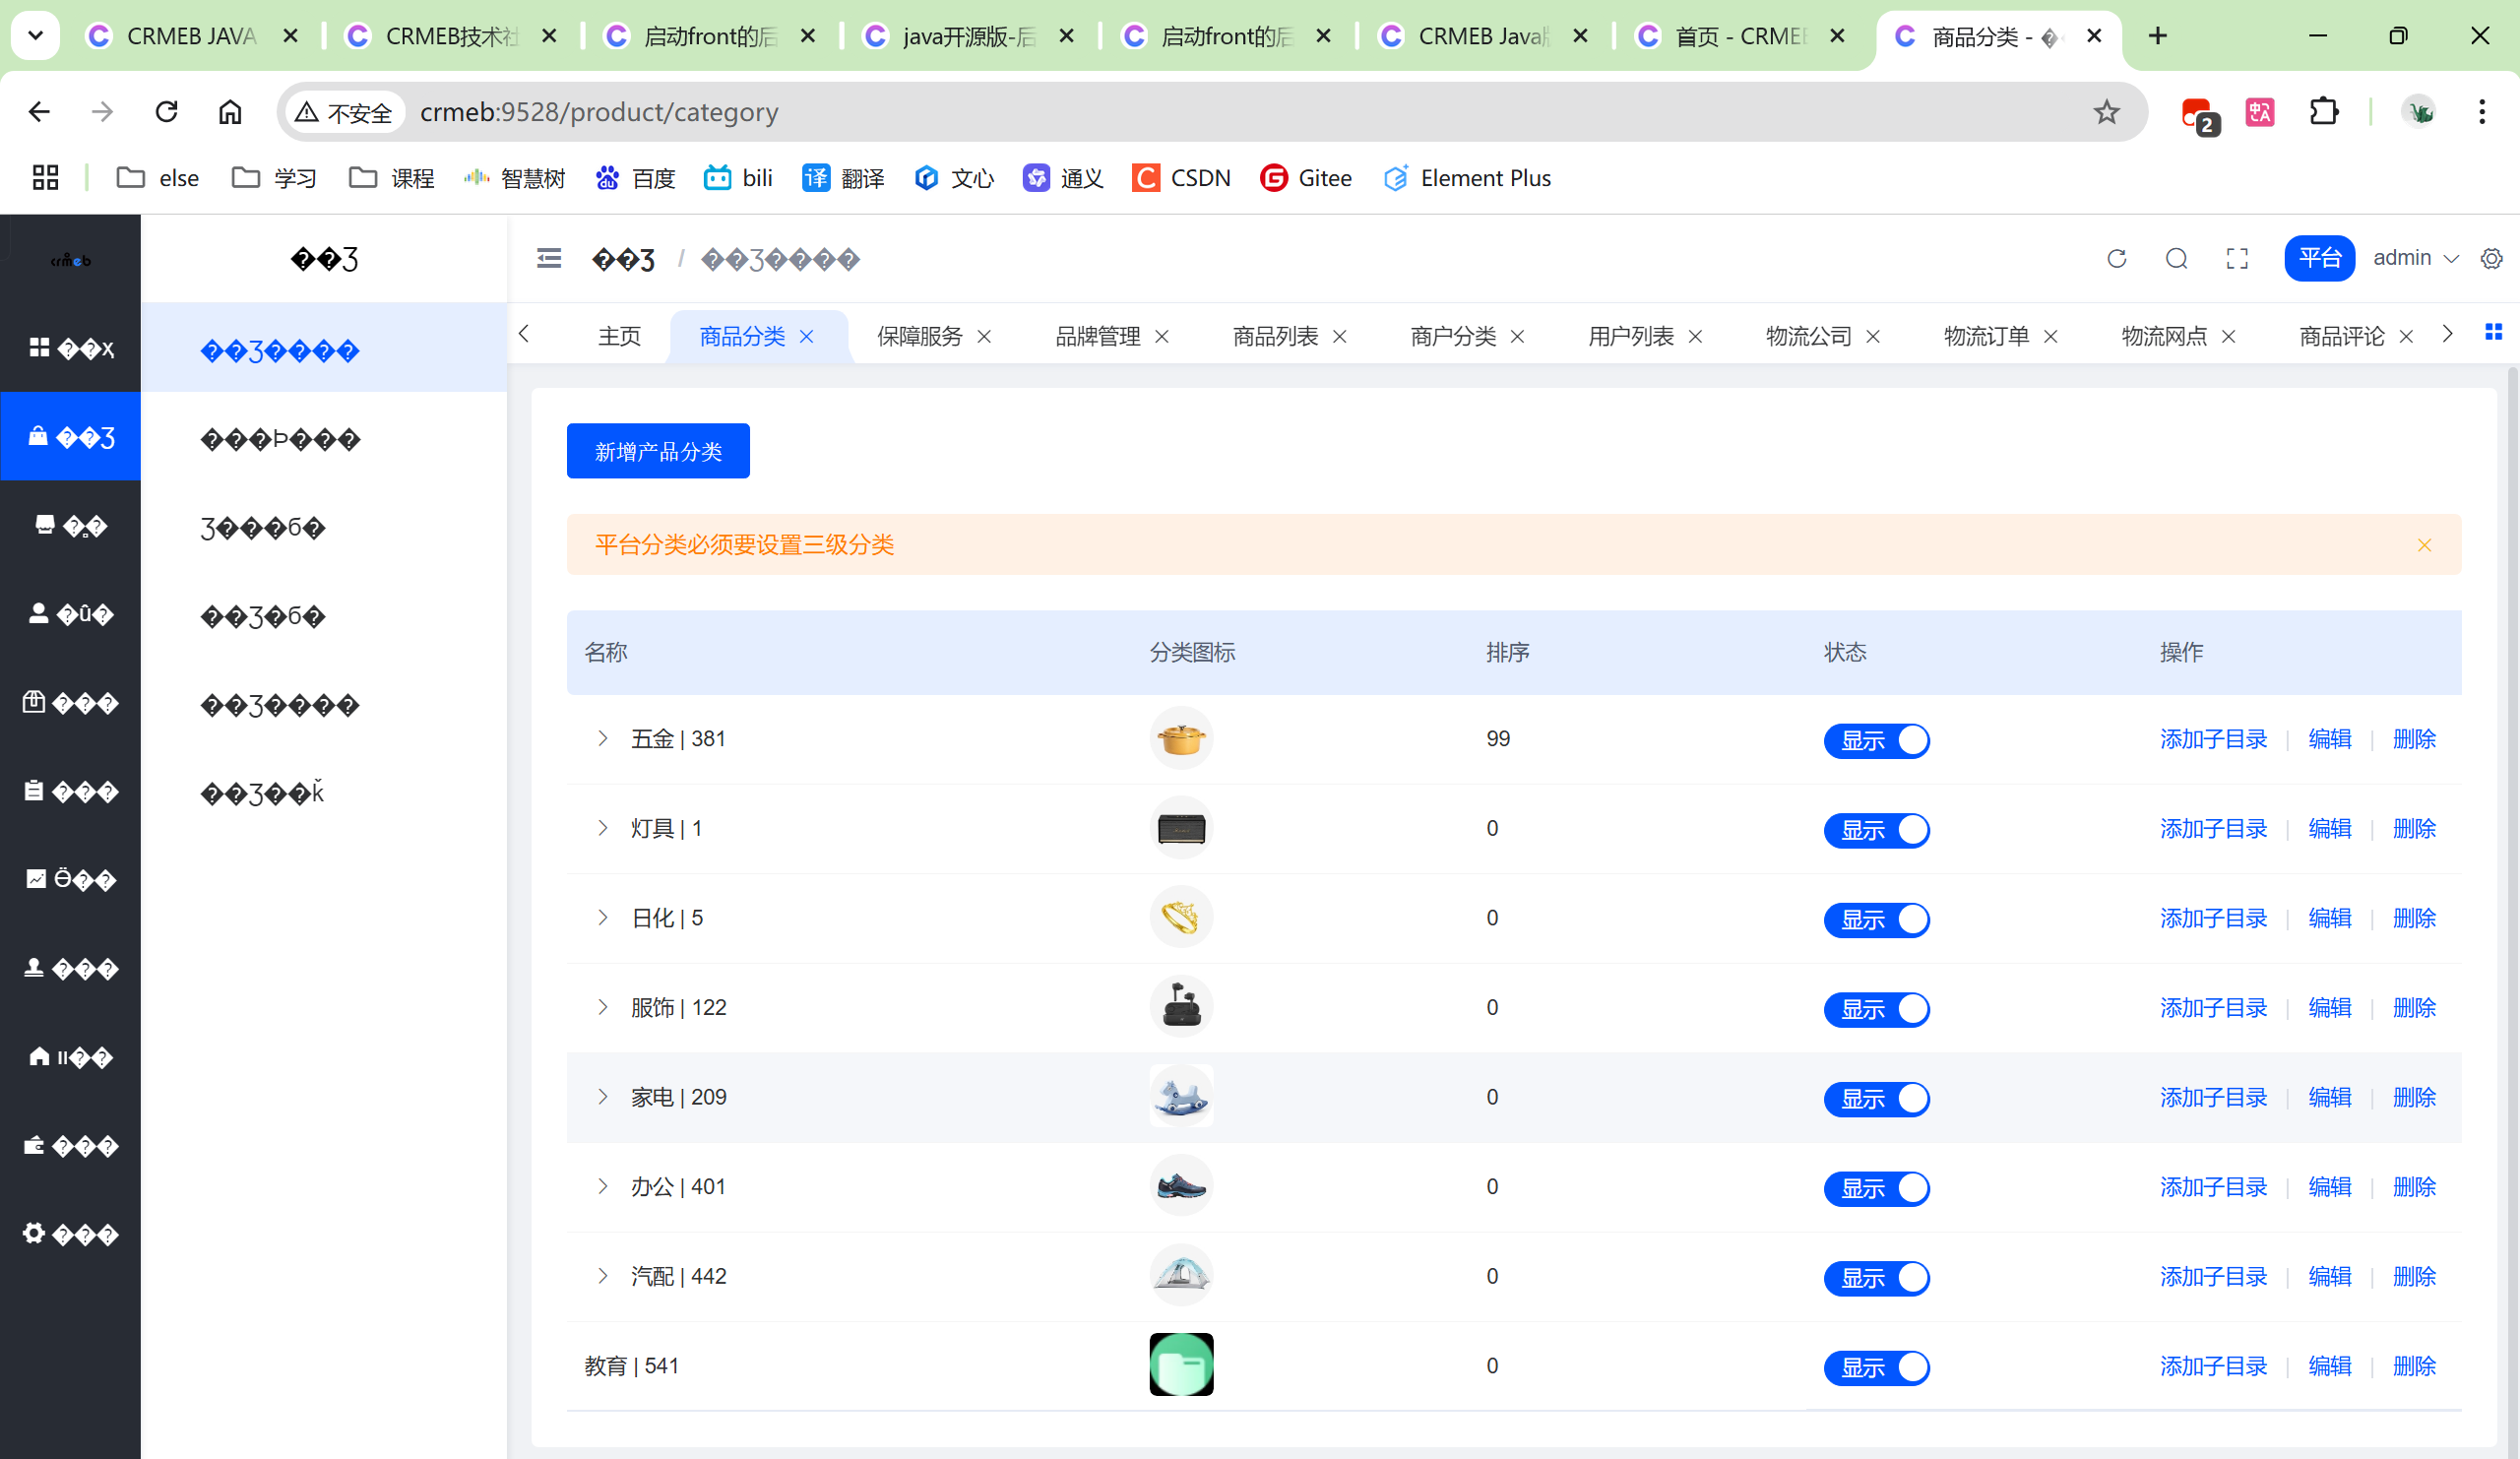
Task: Open the gift box sidebar item
Action: tap(70, 702)
